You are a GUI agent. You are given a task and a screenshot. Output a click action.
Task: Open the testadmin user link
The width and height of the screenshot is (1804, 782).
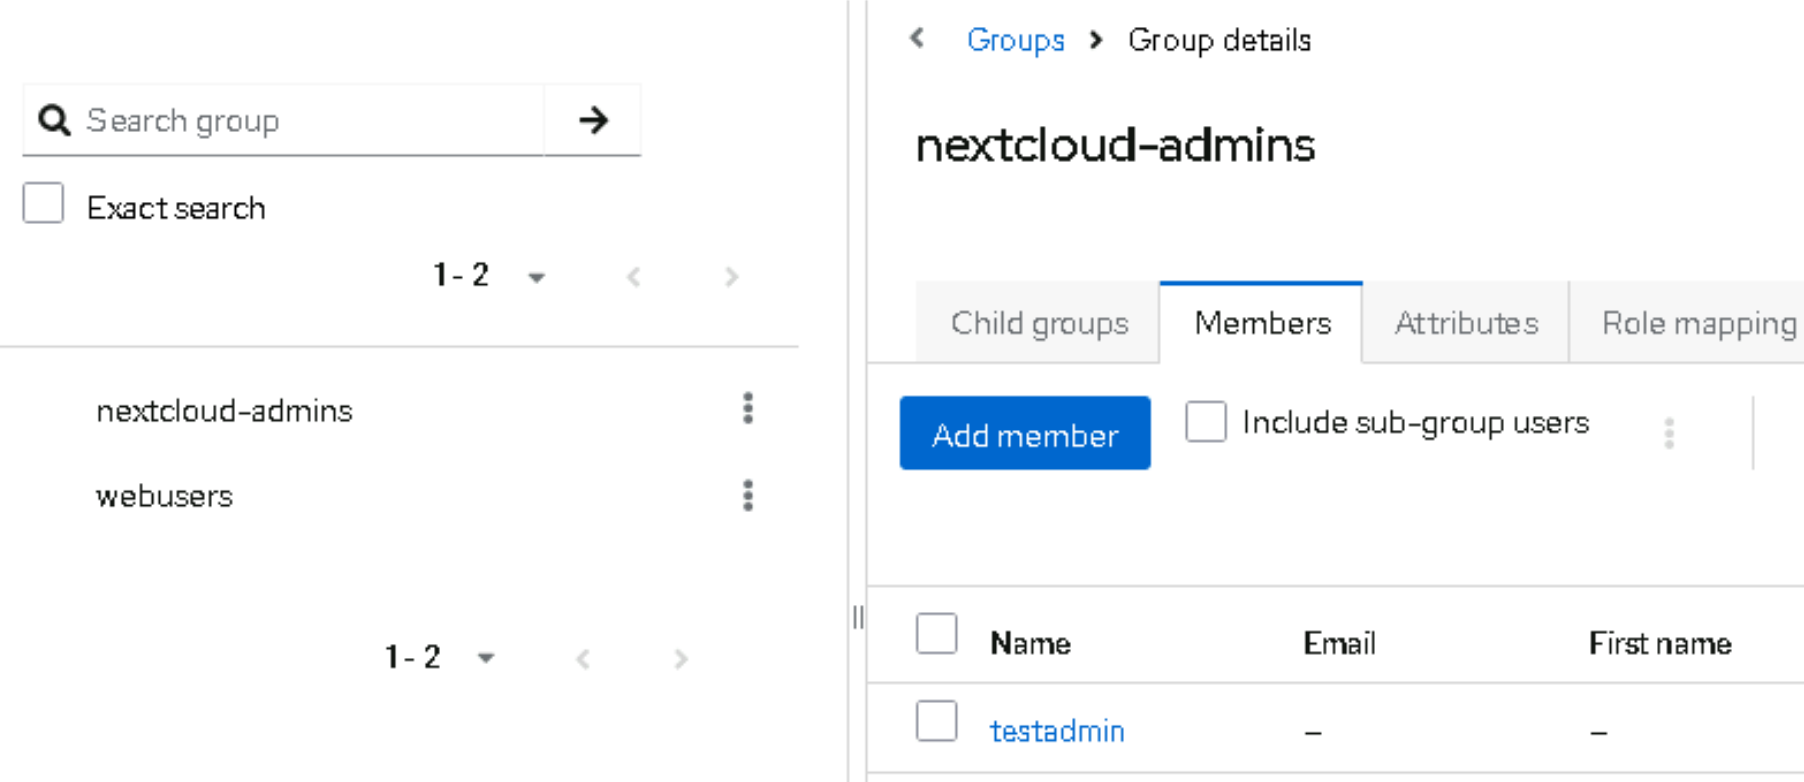[x=1056, y=731]
